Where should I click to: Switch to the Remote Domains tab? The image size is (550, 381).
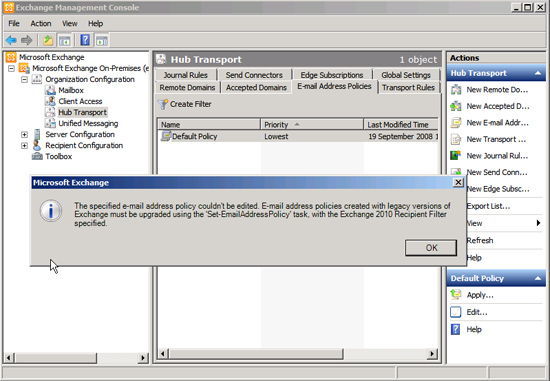click(187, 87)
